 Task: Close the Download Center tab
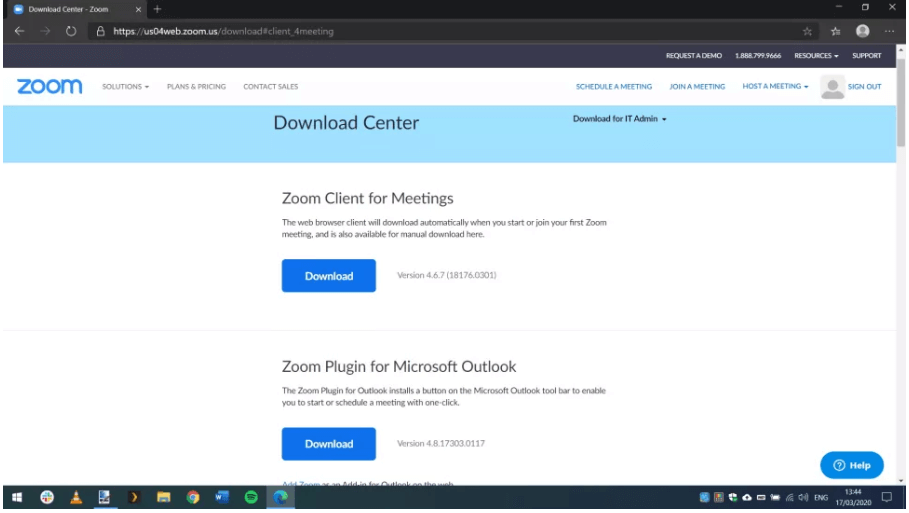coord(138,9)
